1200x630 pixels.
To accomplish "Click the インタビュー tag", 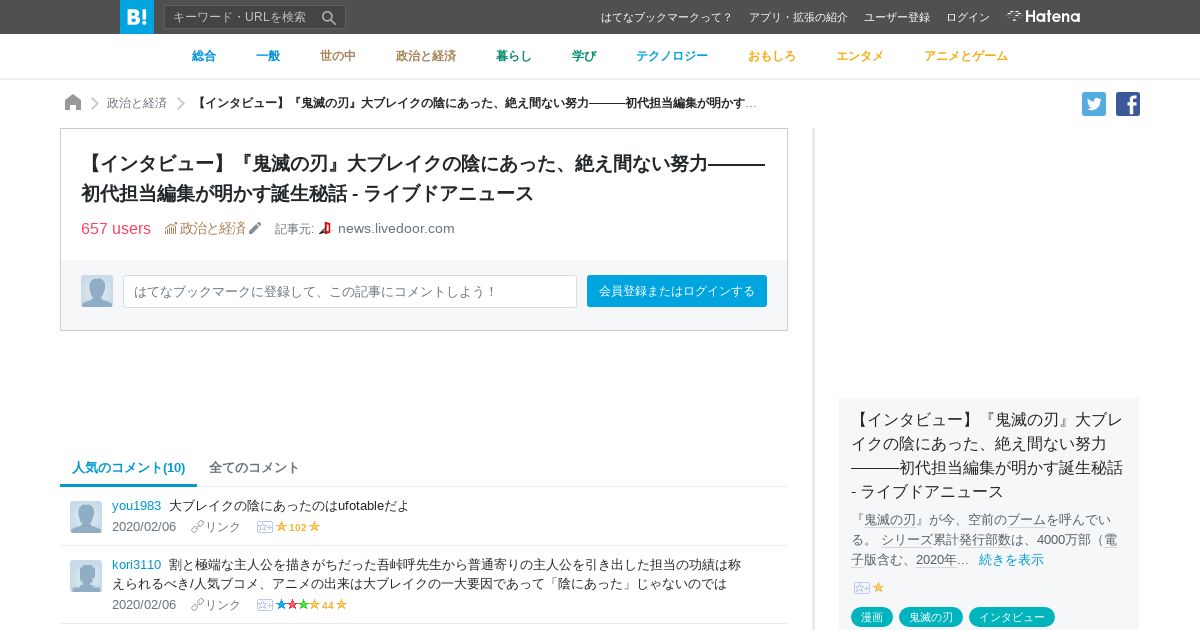I will (x=1012, y=617).
